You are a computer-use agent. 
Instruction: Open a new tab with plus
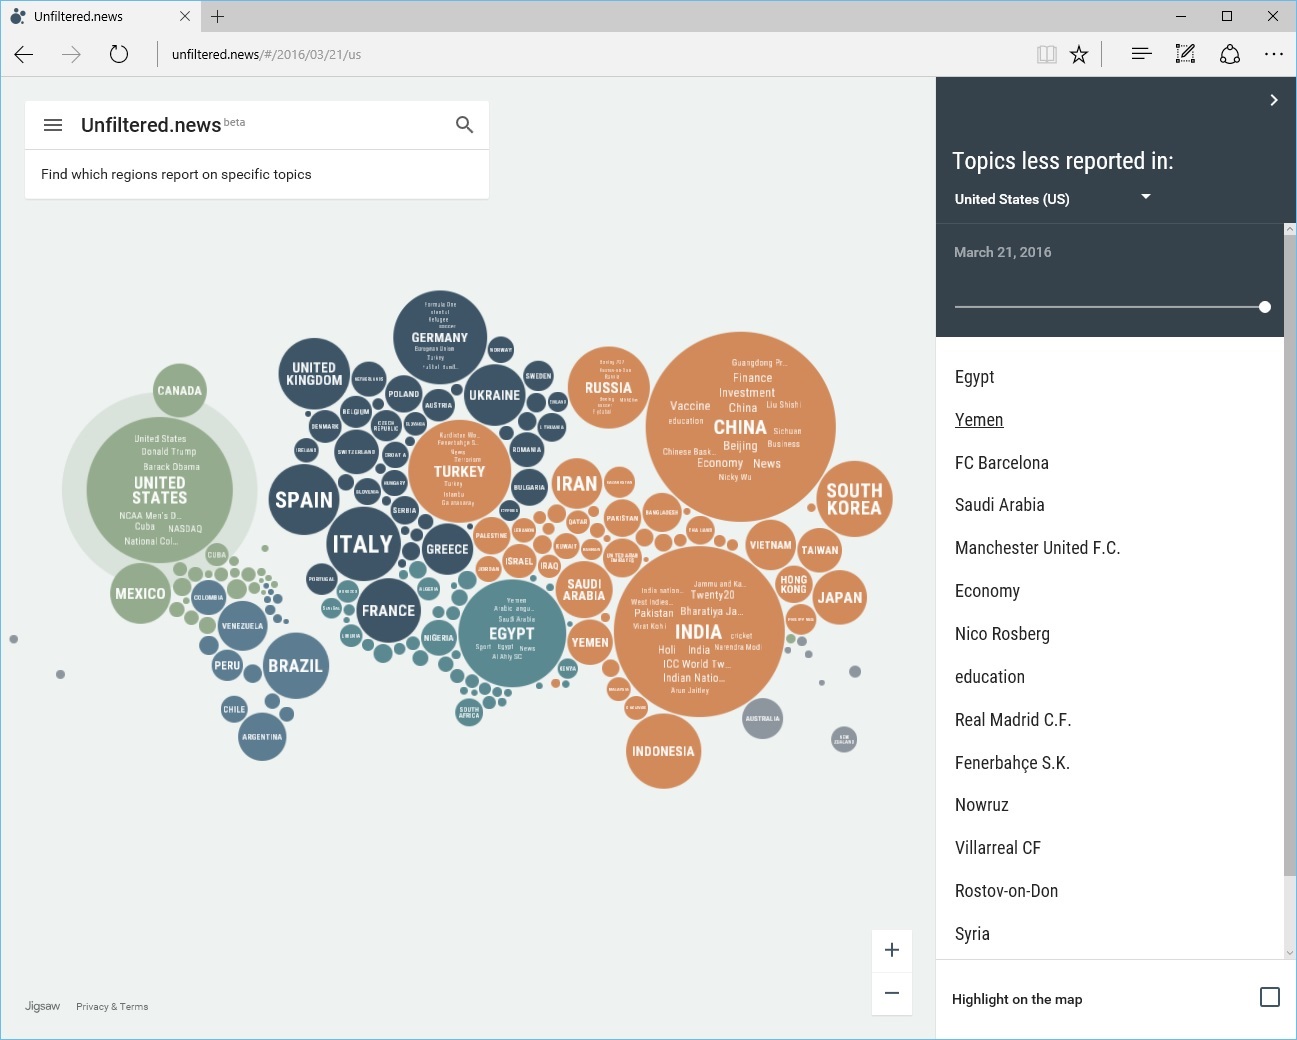tap(217, 16)
